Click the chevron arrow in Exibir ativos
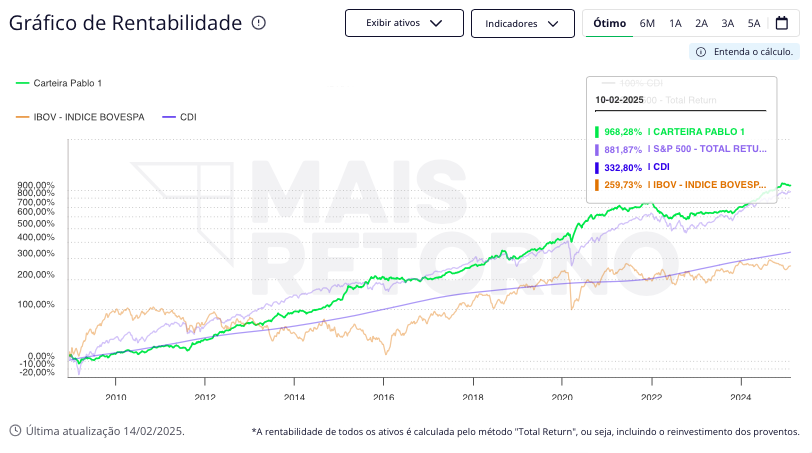The image size is (812, 453). click(x=435, y=23)
